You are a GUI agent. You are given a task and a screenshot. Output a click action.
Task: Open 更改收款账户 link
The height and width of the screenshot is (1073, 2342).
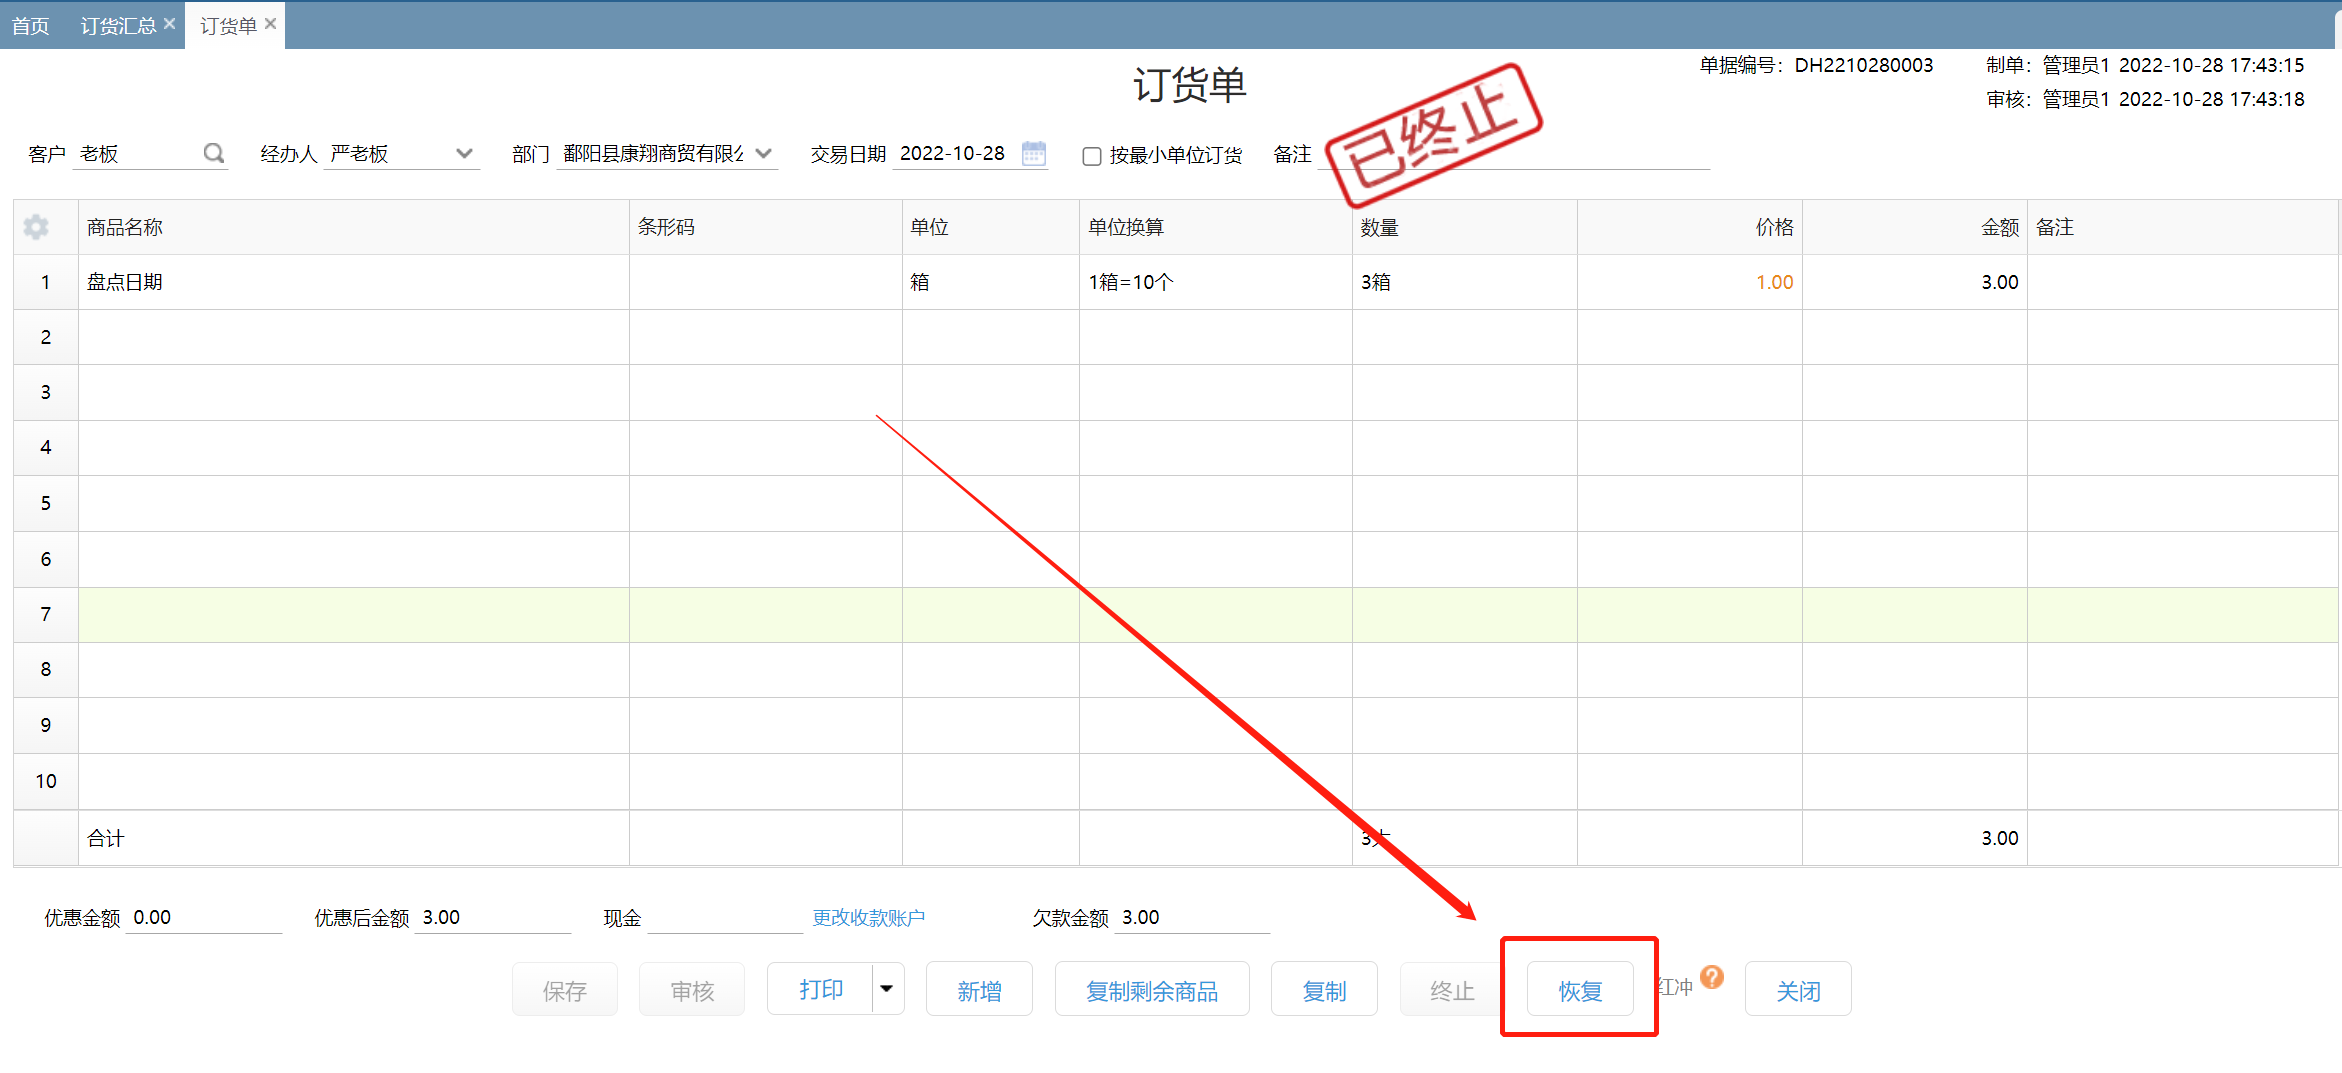(x=868, y=917)
